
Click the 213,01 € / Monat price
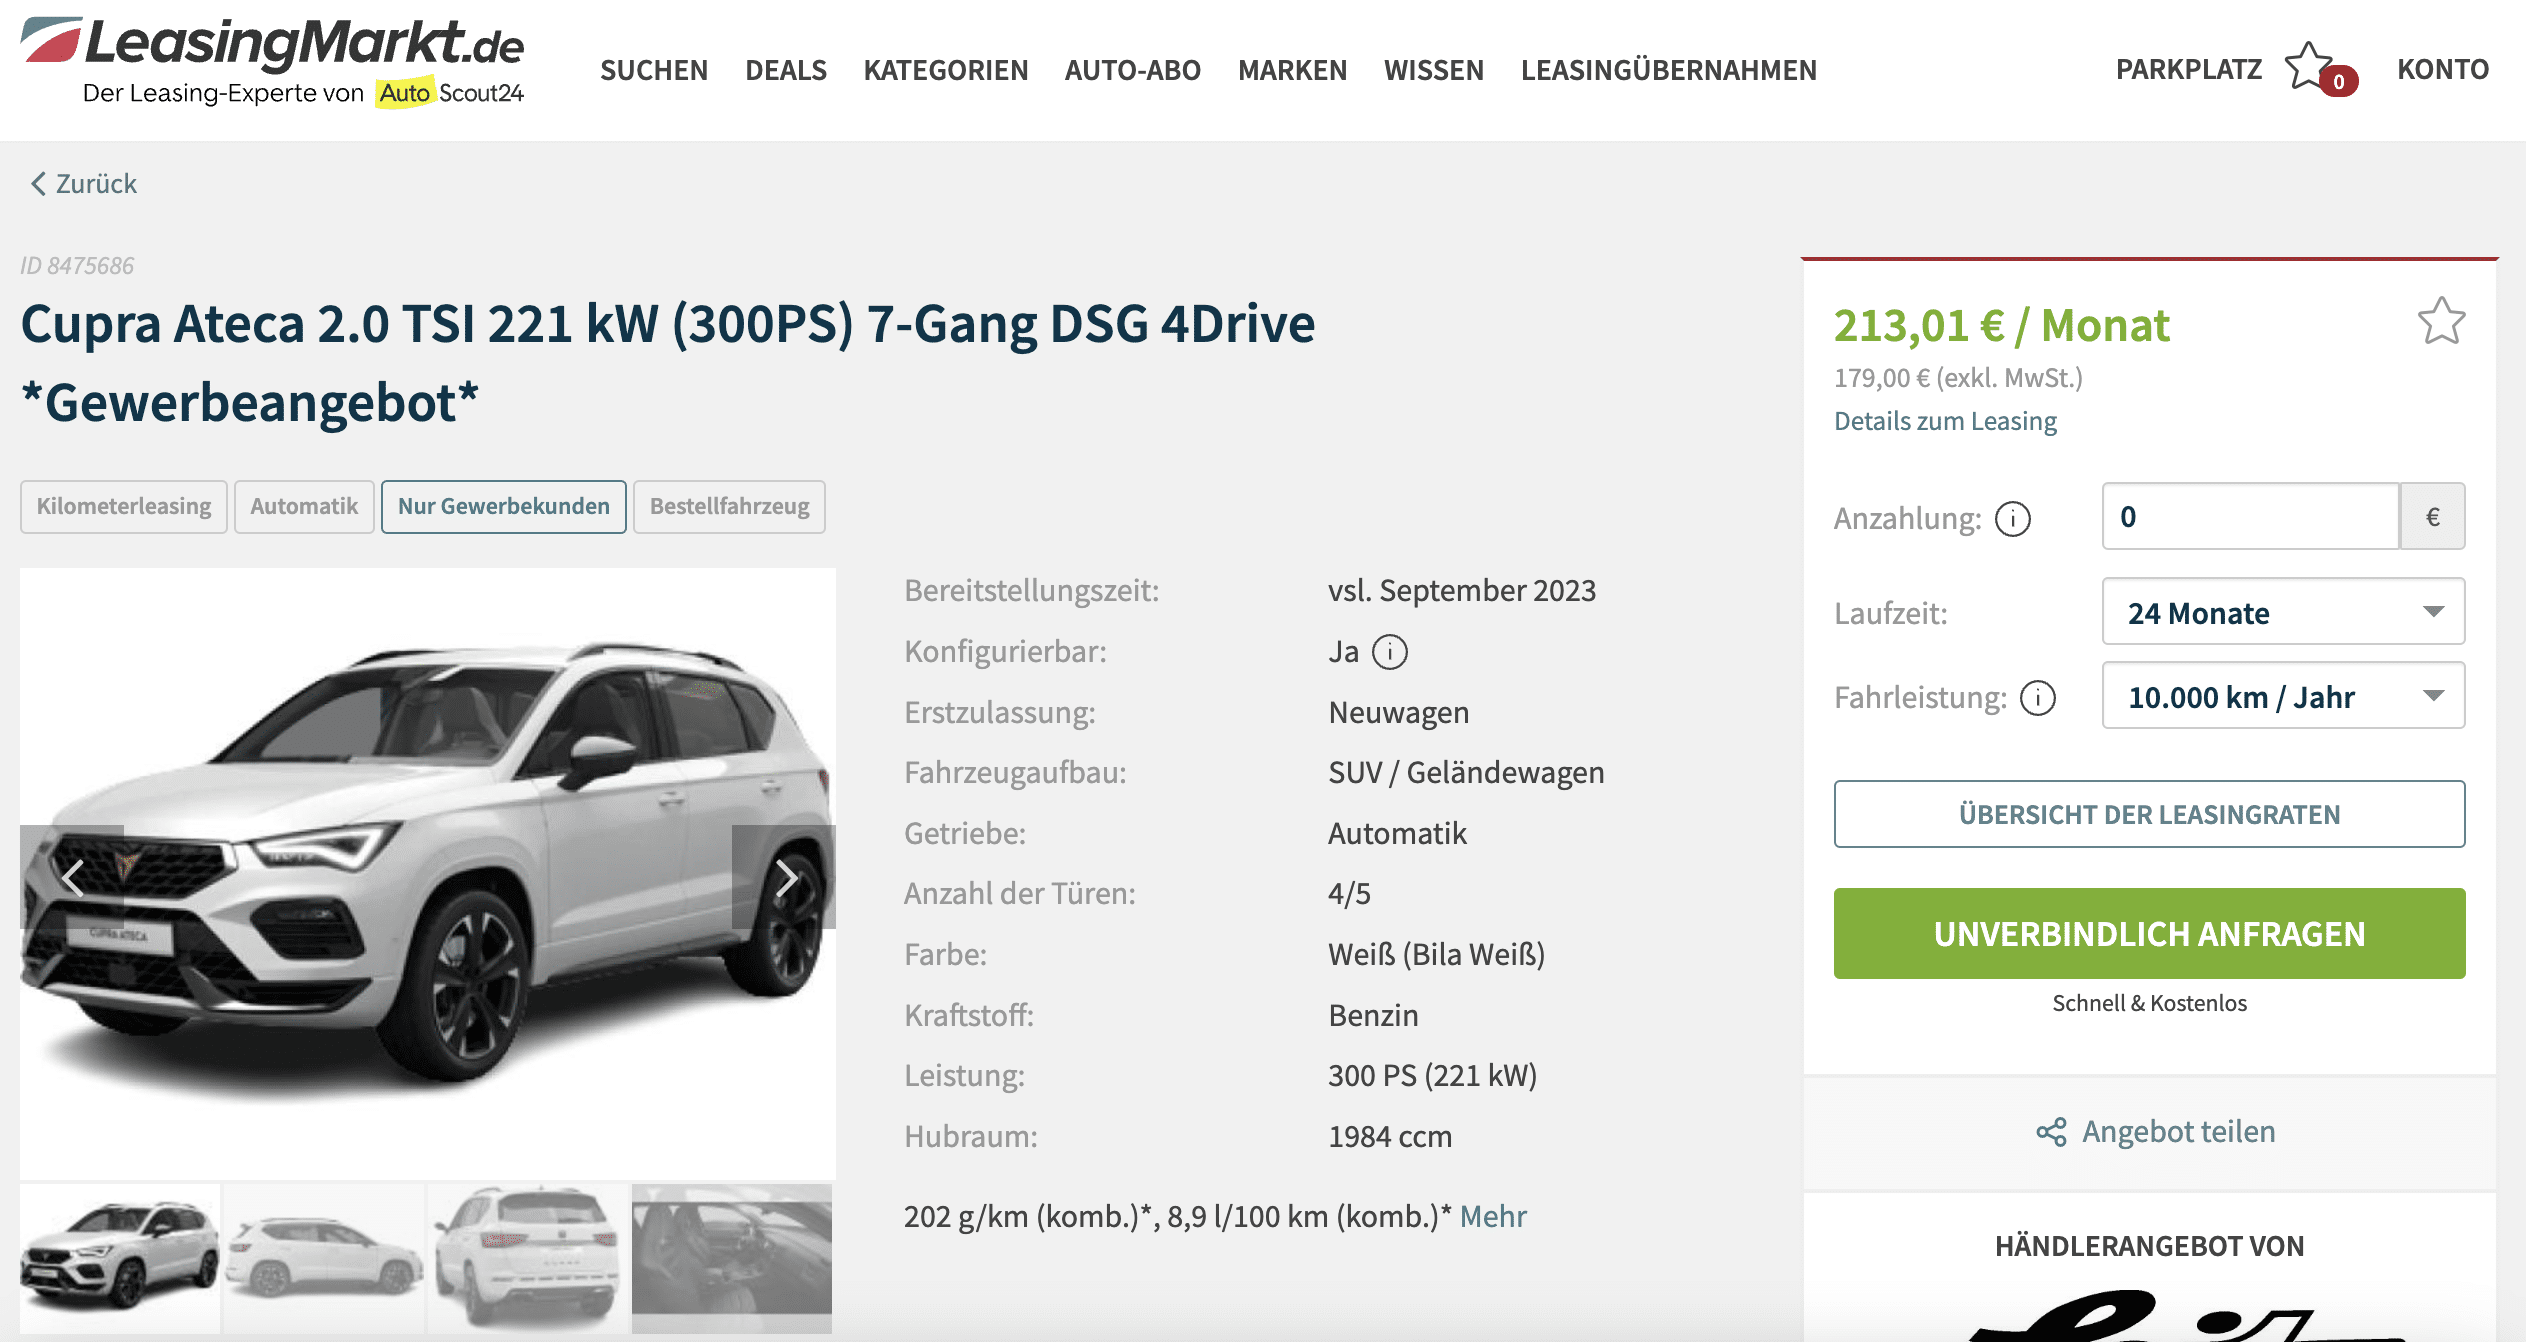tap(2001, 326)
